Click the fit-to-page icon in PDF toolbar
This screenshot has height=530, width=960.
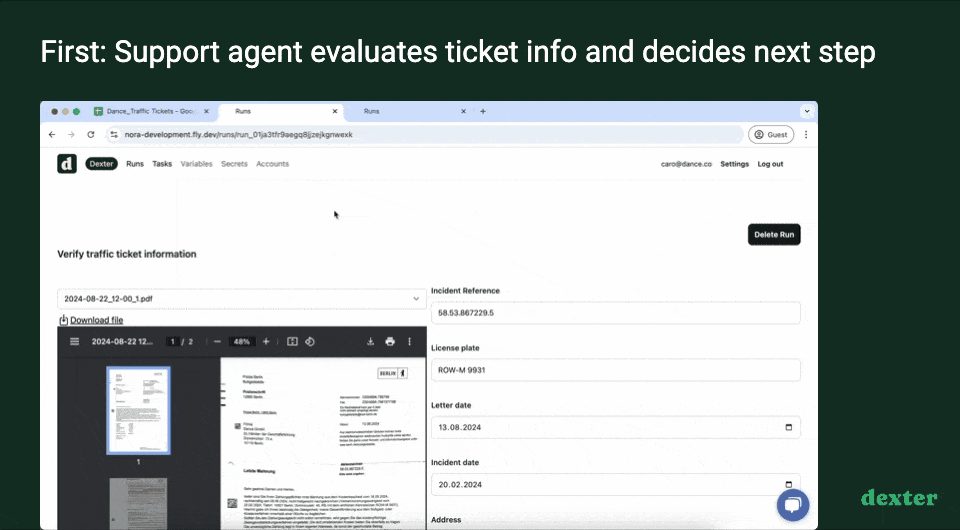(292, 342)
